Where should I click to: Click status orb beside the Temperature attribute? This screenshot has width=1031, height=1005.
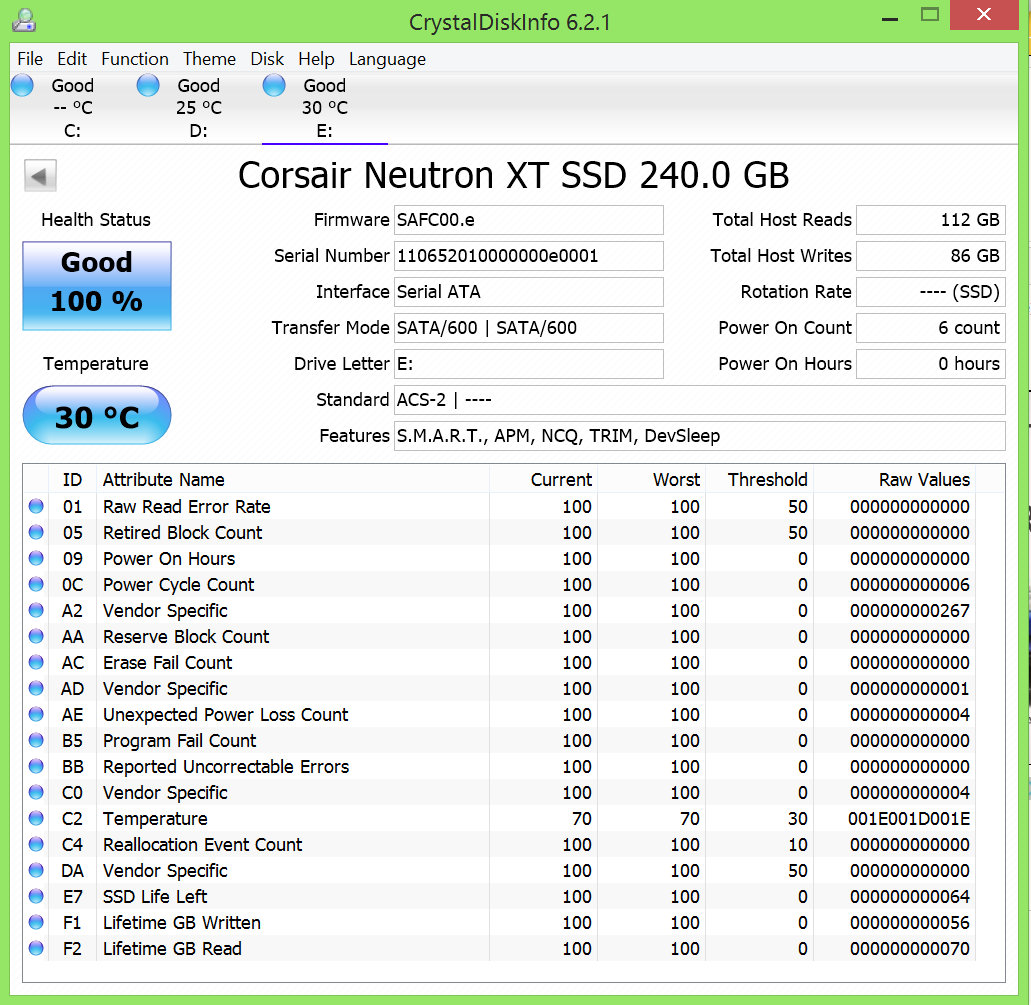click(37, 819)
